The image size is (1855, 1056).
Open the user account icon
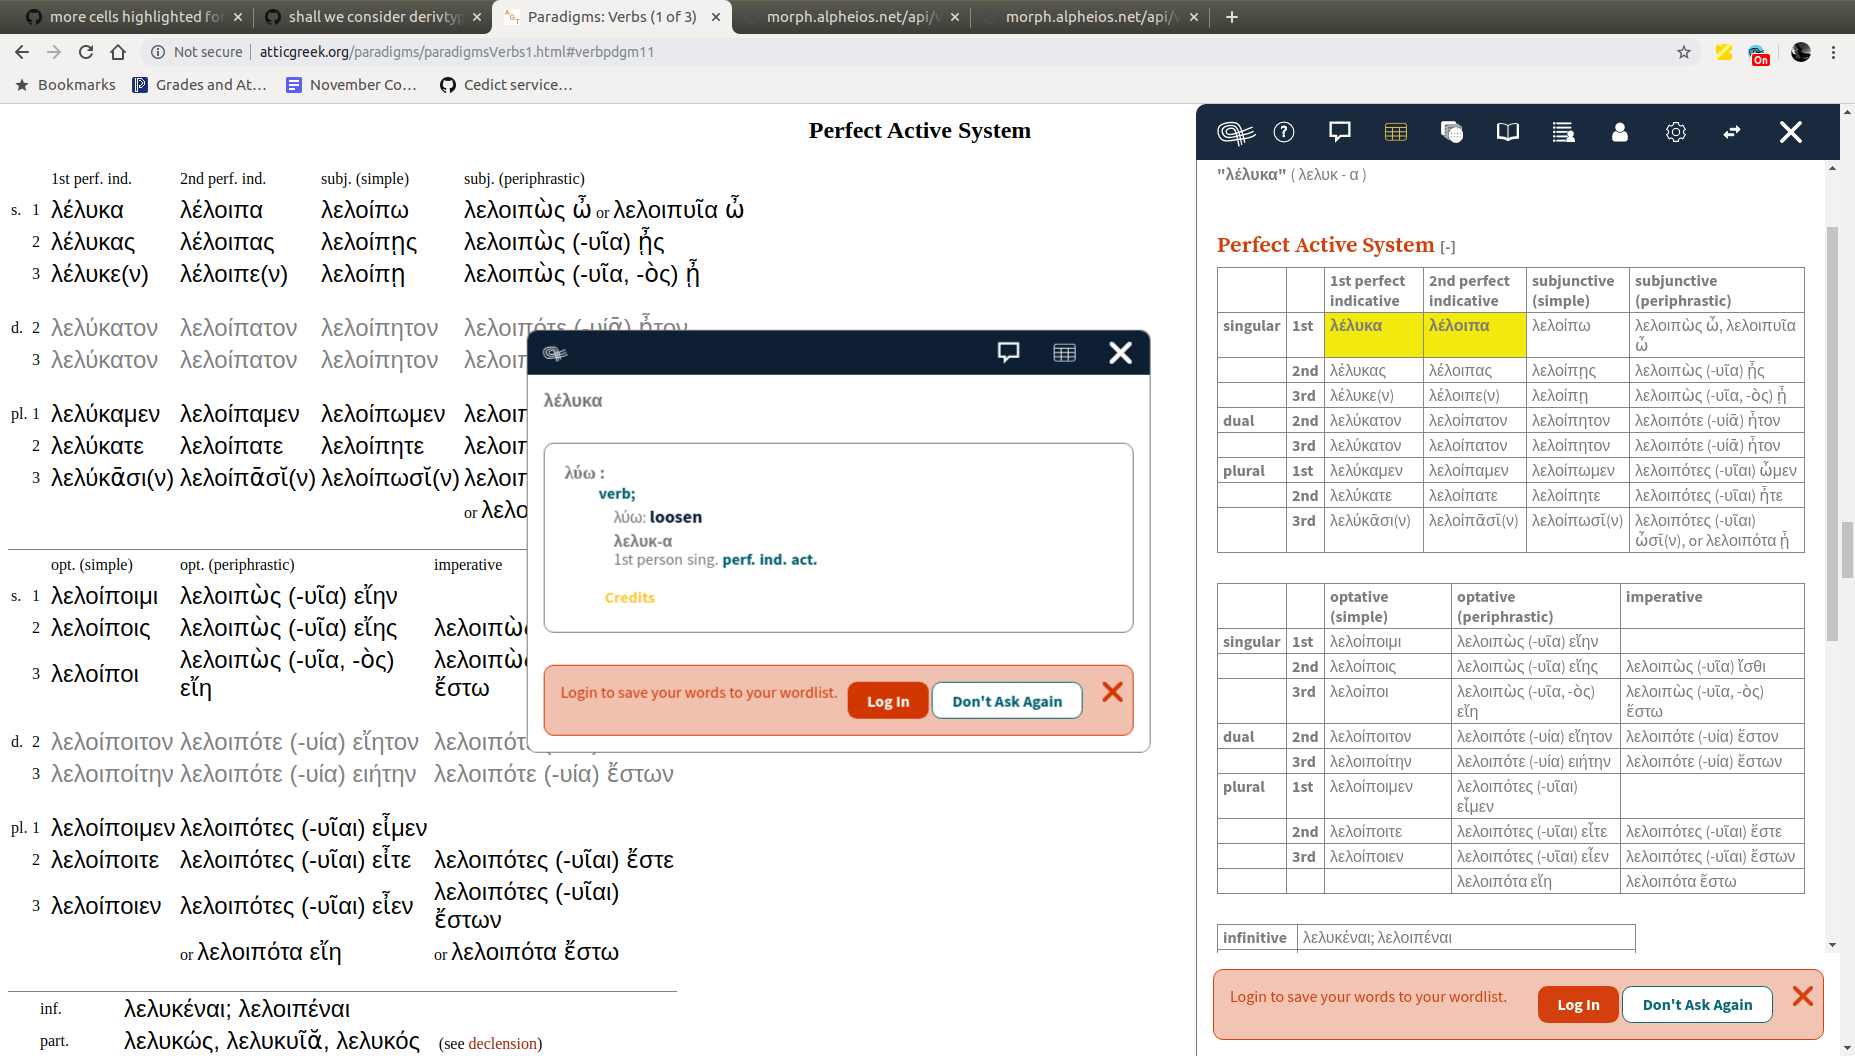click(x=1620, y=131)
